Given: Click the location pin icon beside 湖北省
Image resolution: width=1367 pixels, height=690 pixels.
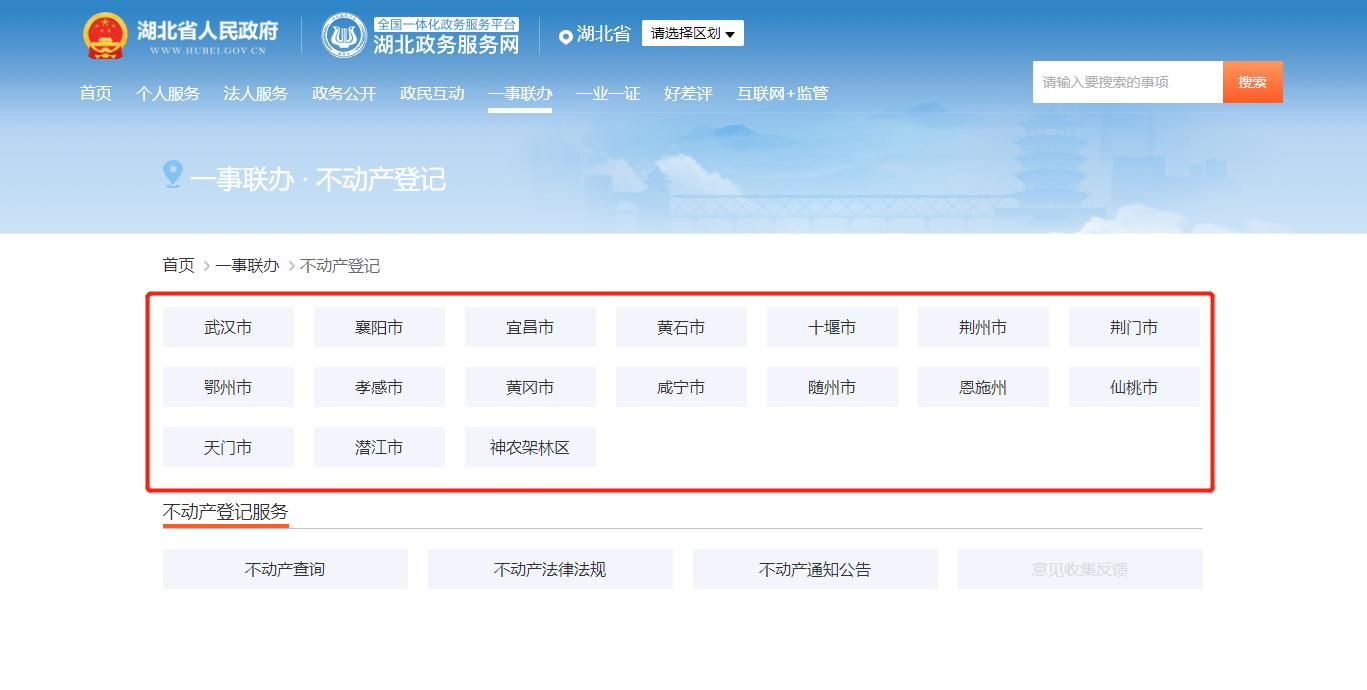Looking at the screenshot, I should tap(564, 32).
